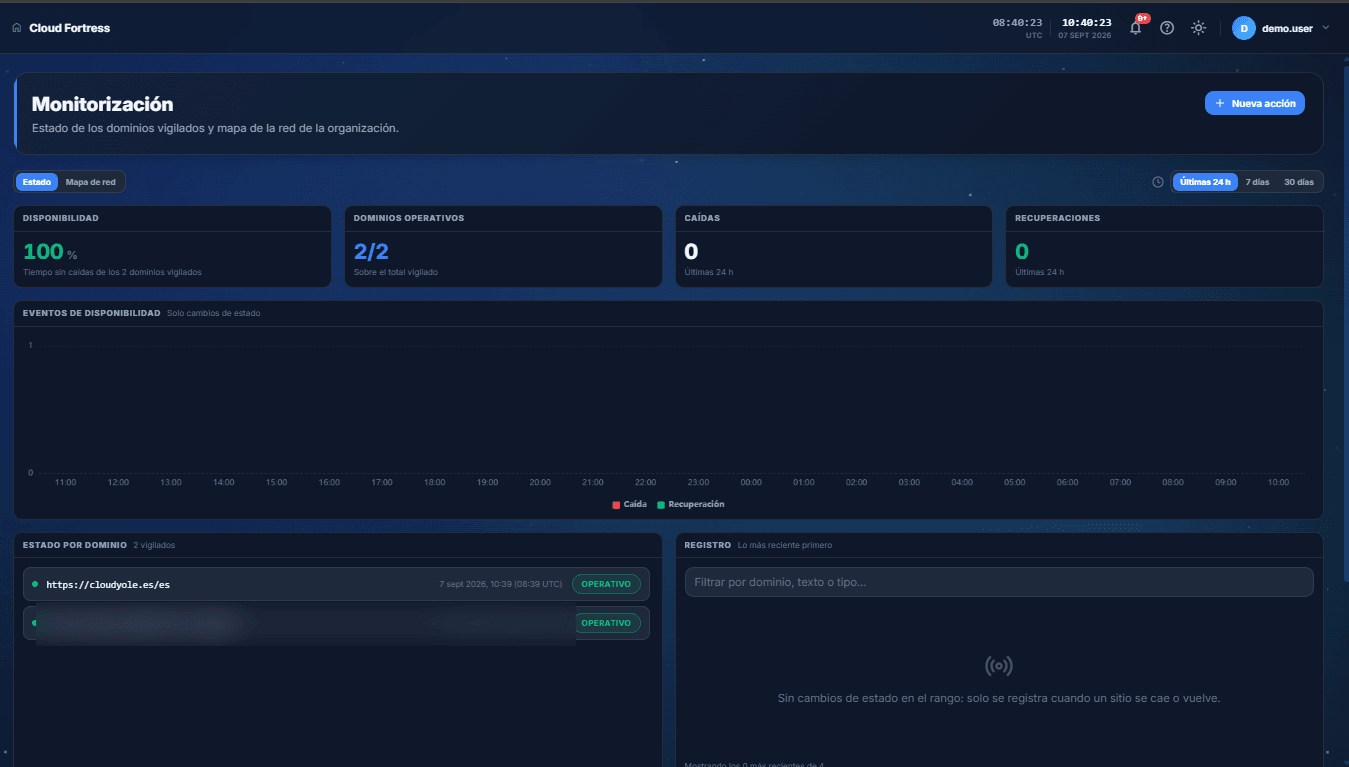Select the 7 días time range
Image resolution: width=1349 pixels, height=767 pixels.
click(x=1257, y=182)
